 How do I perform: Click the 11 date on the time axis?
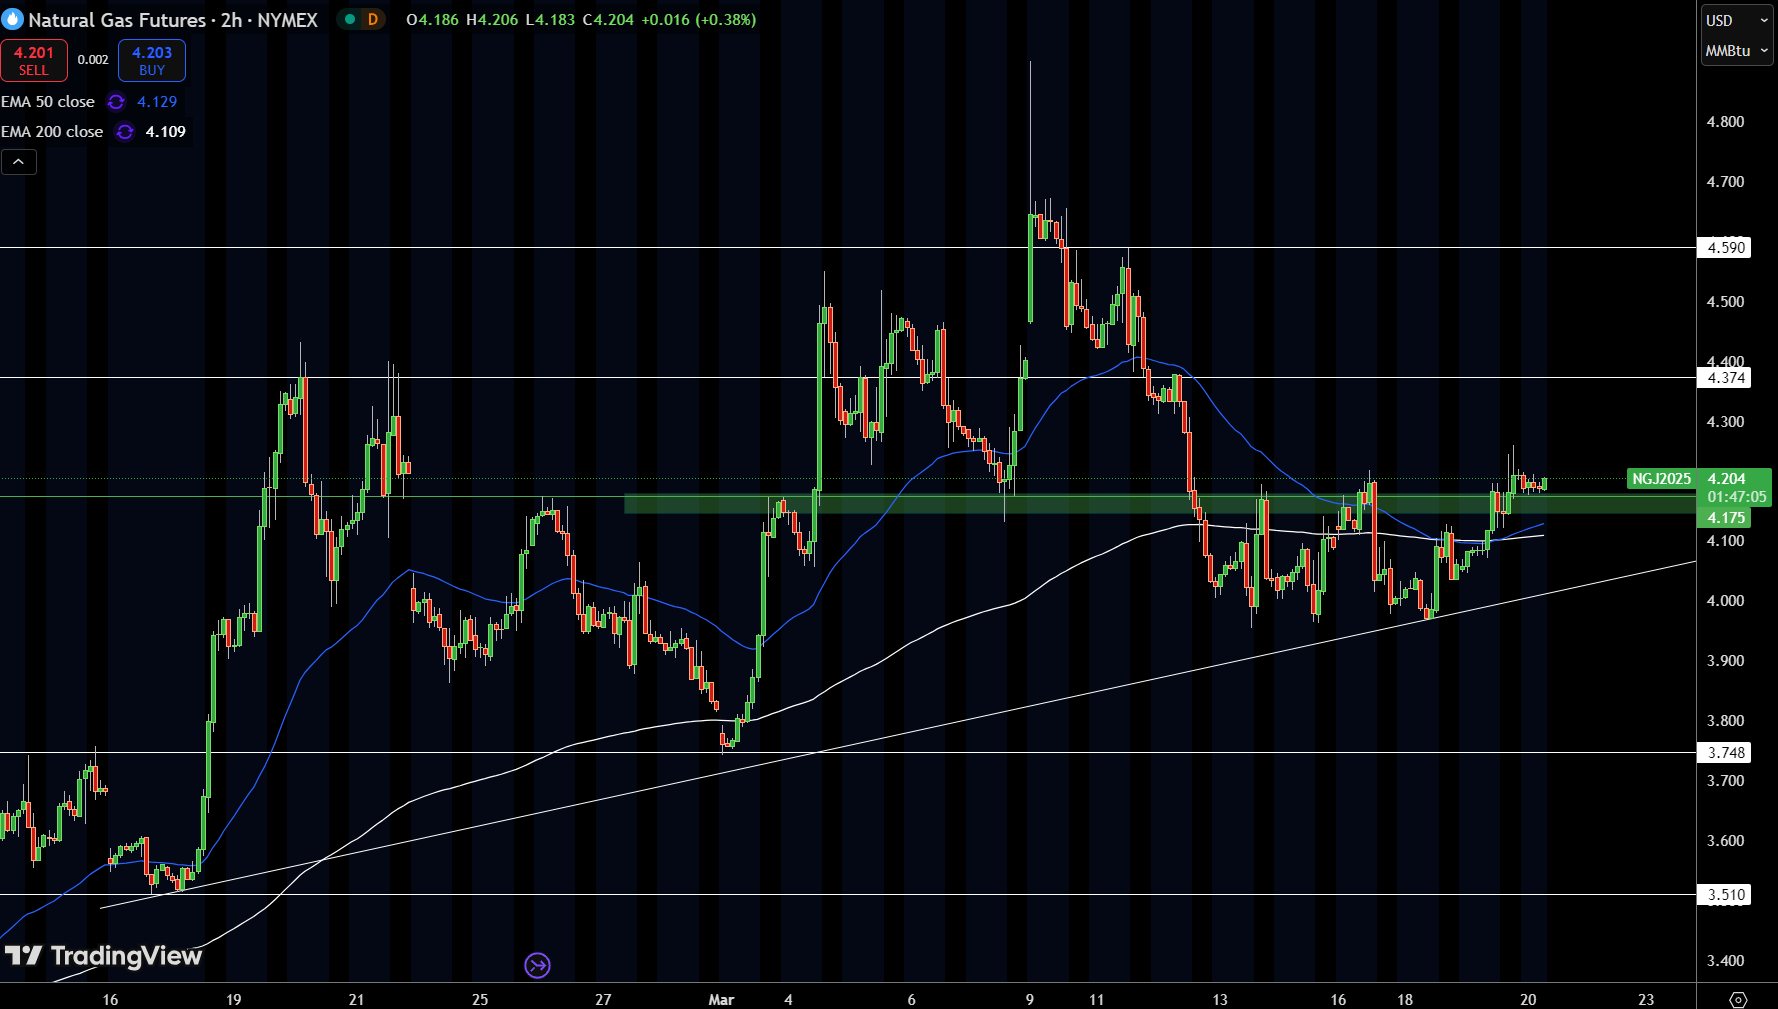[1097, 1000]
